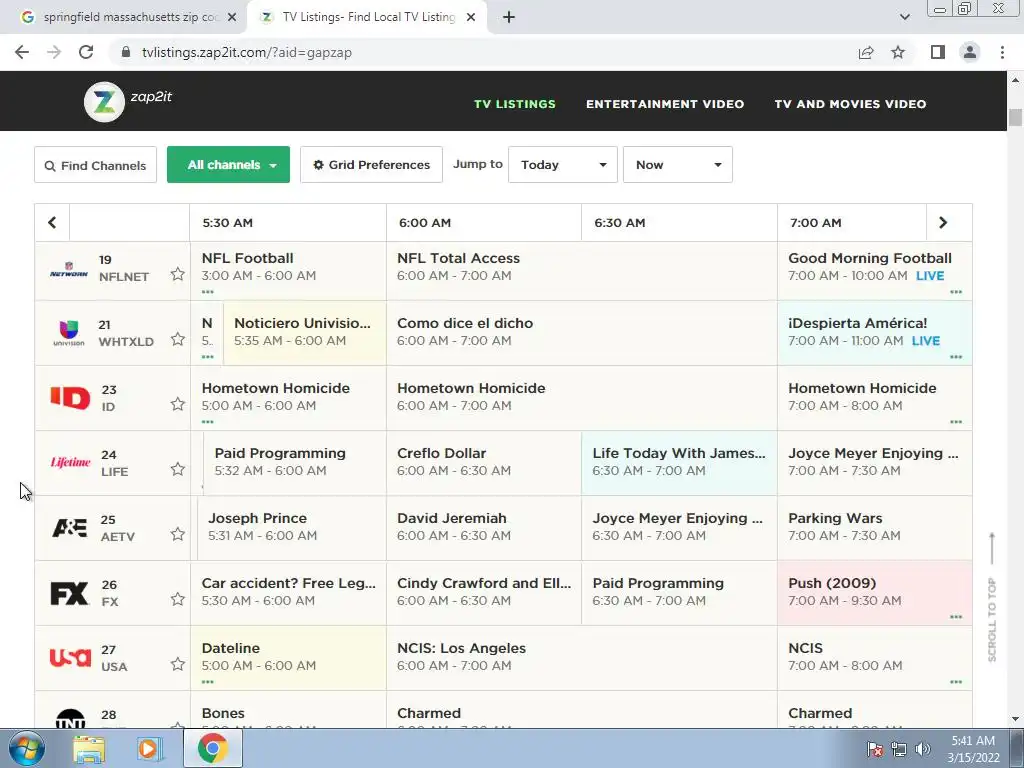Viewport: 1024px width, 768px height.
Task: Show later times with right arrow
Action: [x=943, y=223]
